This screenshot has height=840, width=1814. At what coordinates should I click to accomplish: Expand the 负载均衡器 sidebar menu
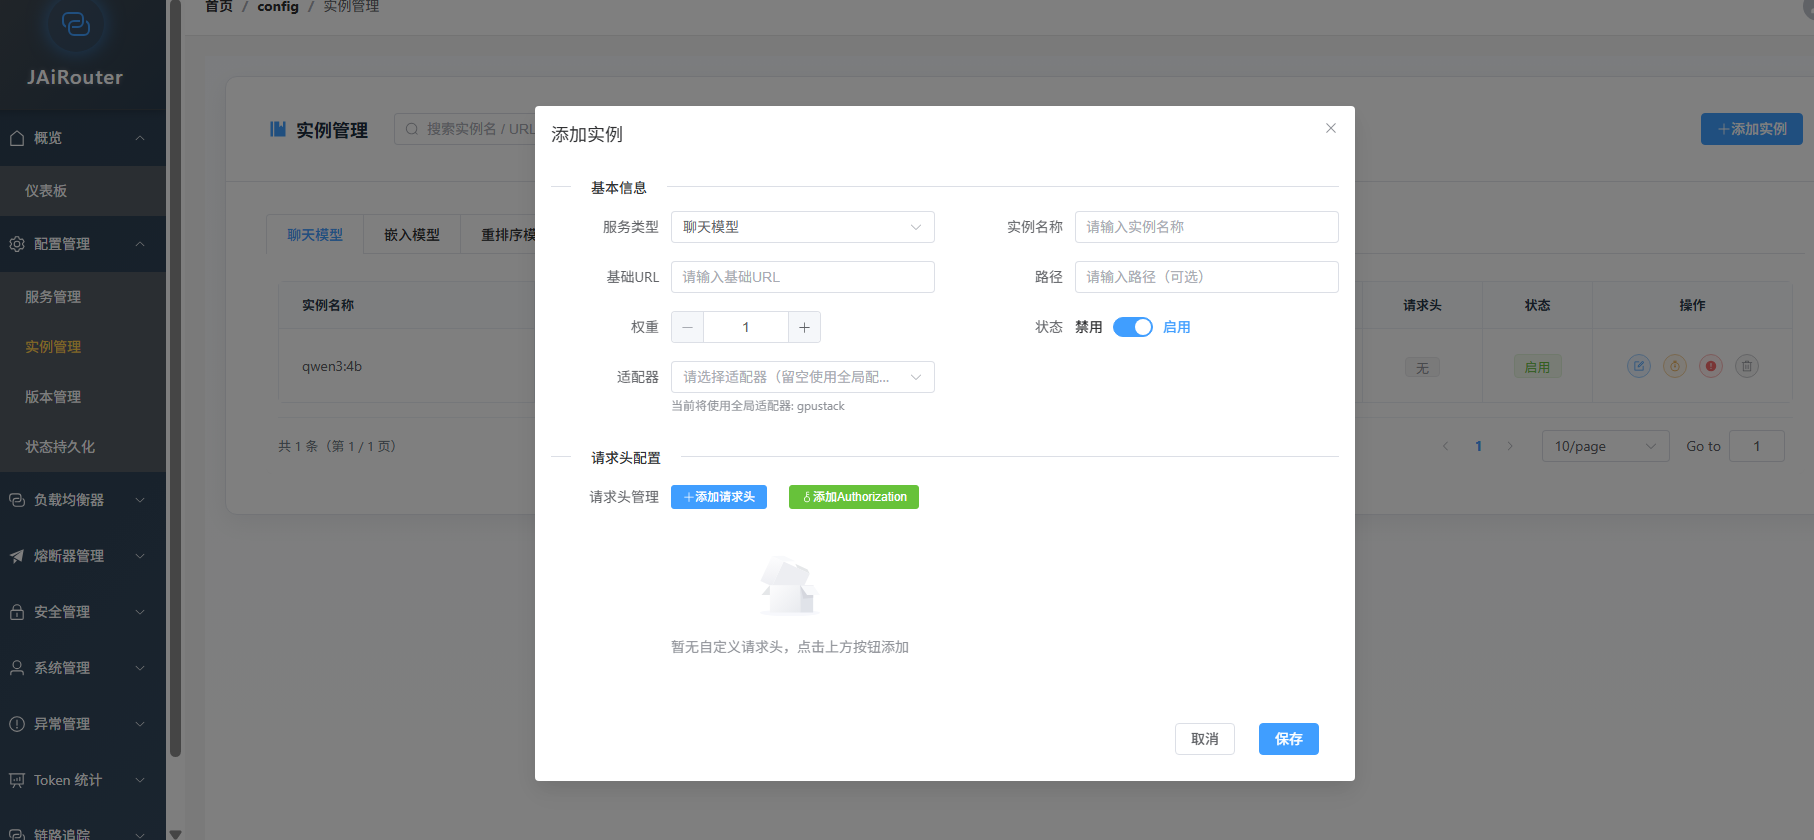(140, 500)
